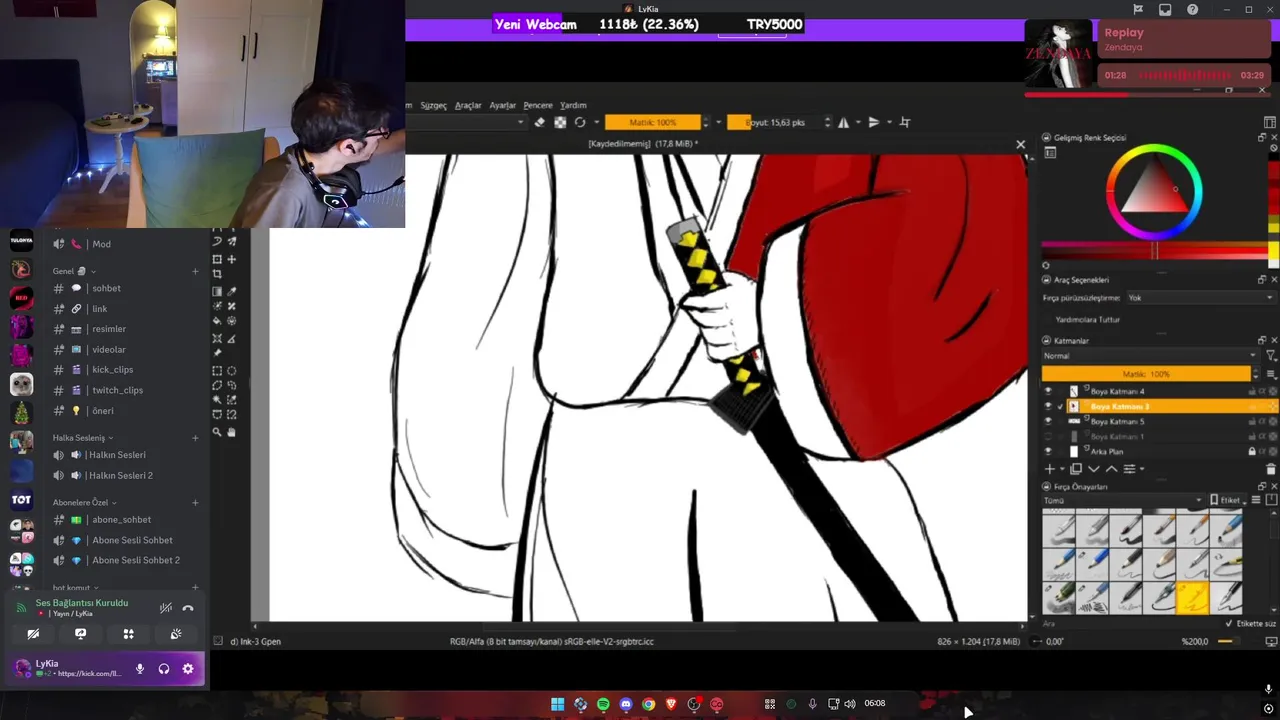Image resolution: width=1280 pixels, height=720 pixels.
Task: Deafen audio with Discord headphones icon
Action: [164, 669]
